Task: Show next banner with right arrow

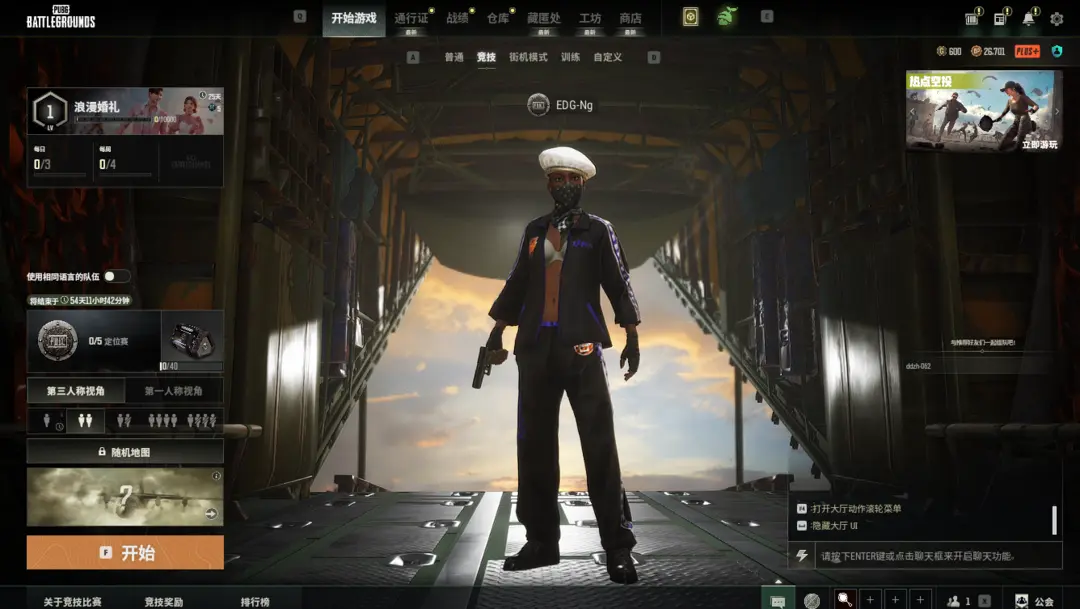Action: click(x=1057, y=111)
